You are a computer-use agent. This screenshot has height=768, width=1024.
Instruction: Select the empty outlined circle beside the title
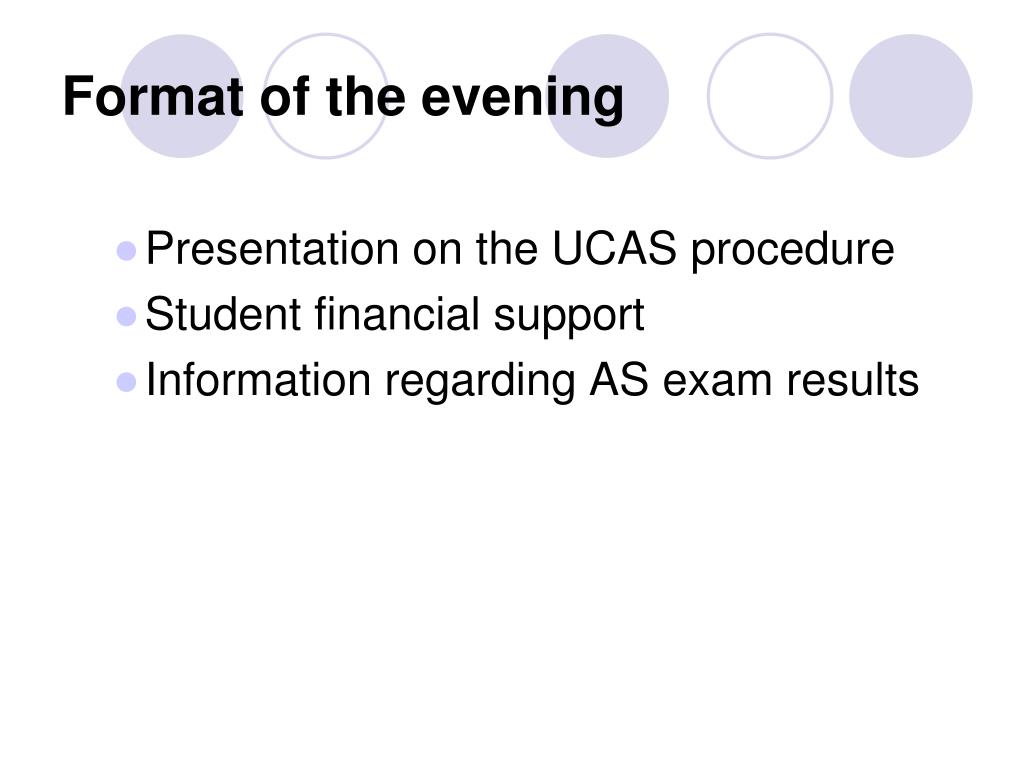(770, 96)
